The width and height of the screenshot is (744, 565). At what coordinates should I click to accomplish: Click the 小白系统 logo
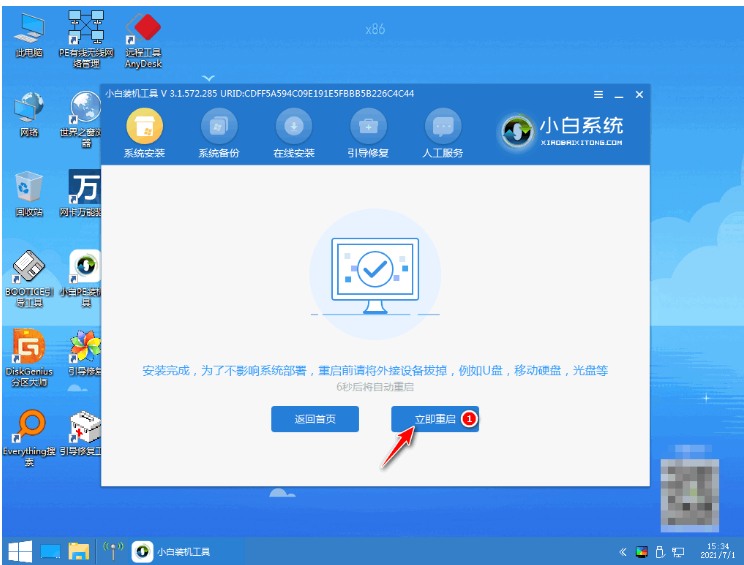[x=562, y=131]
